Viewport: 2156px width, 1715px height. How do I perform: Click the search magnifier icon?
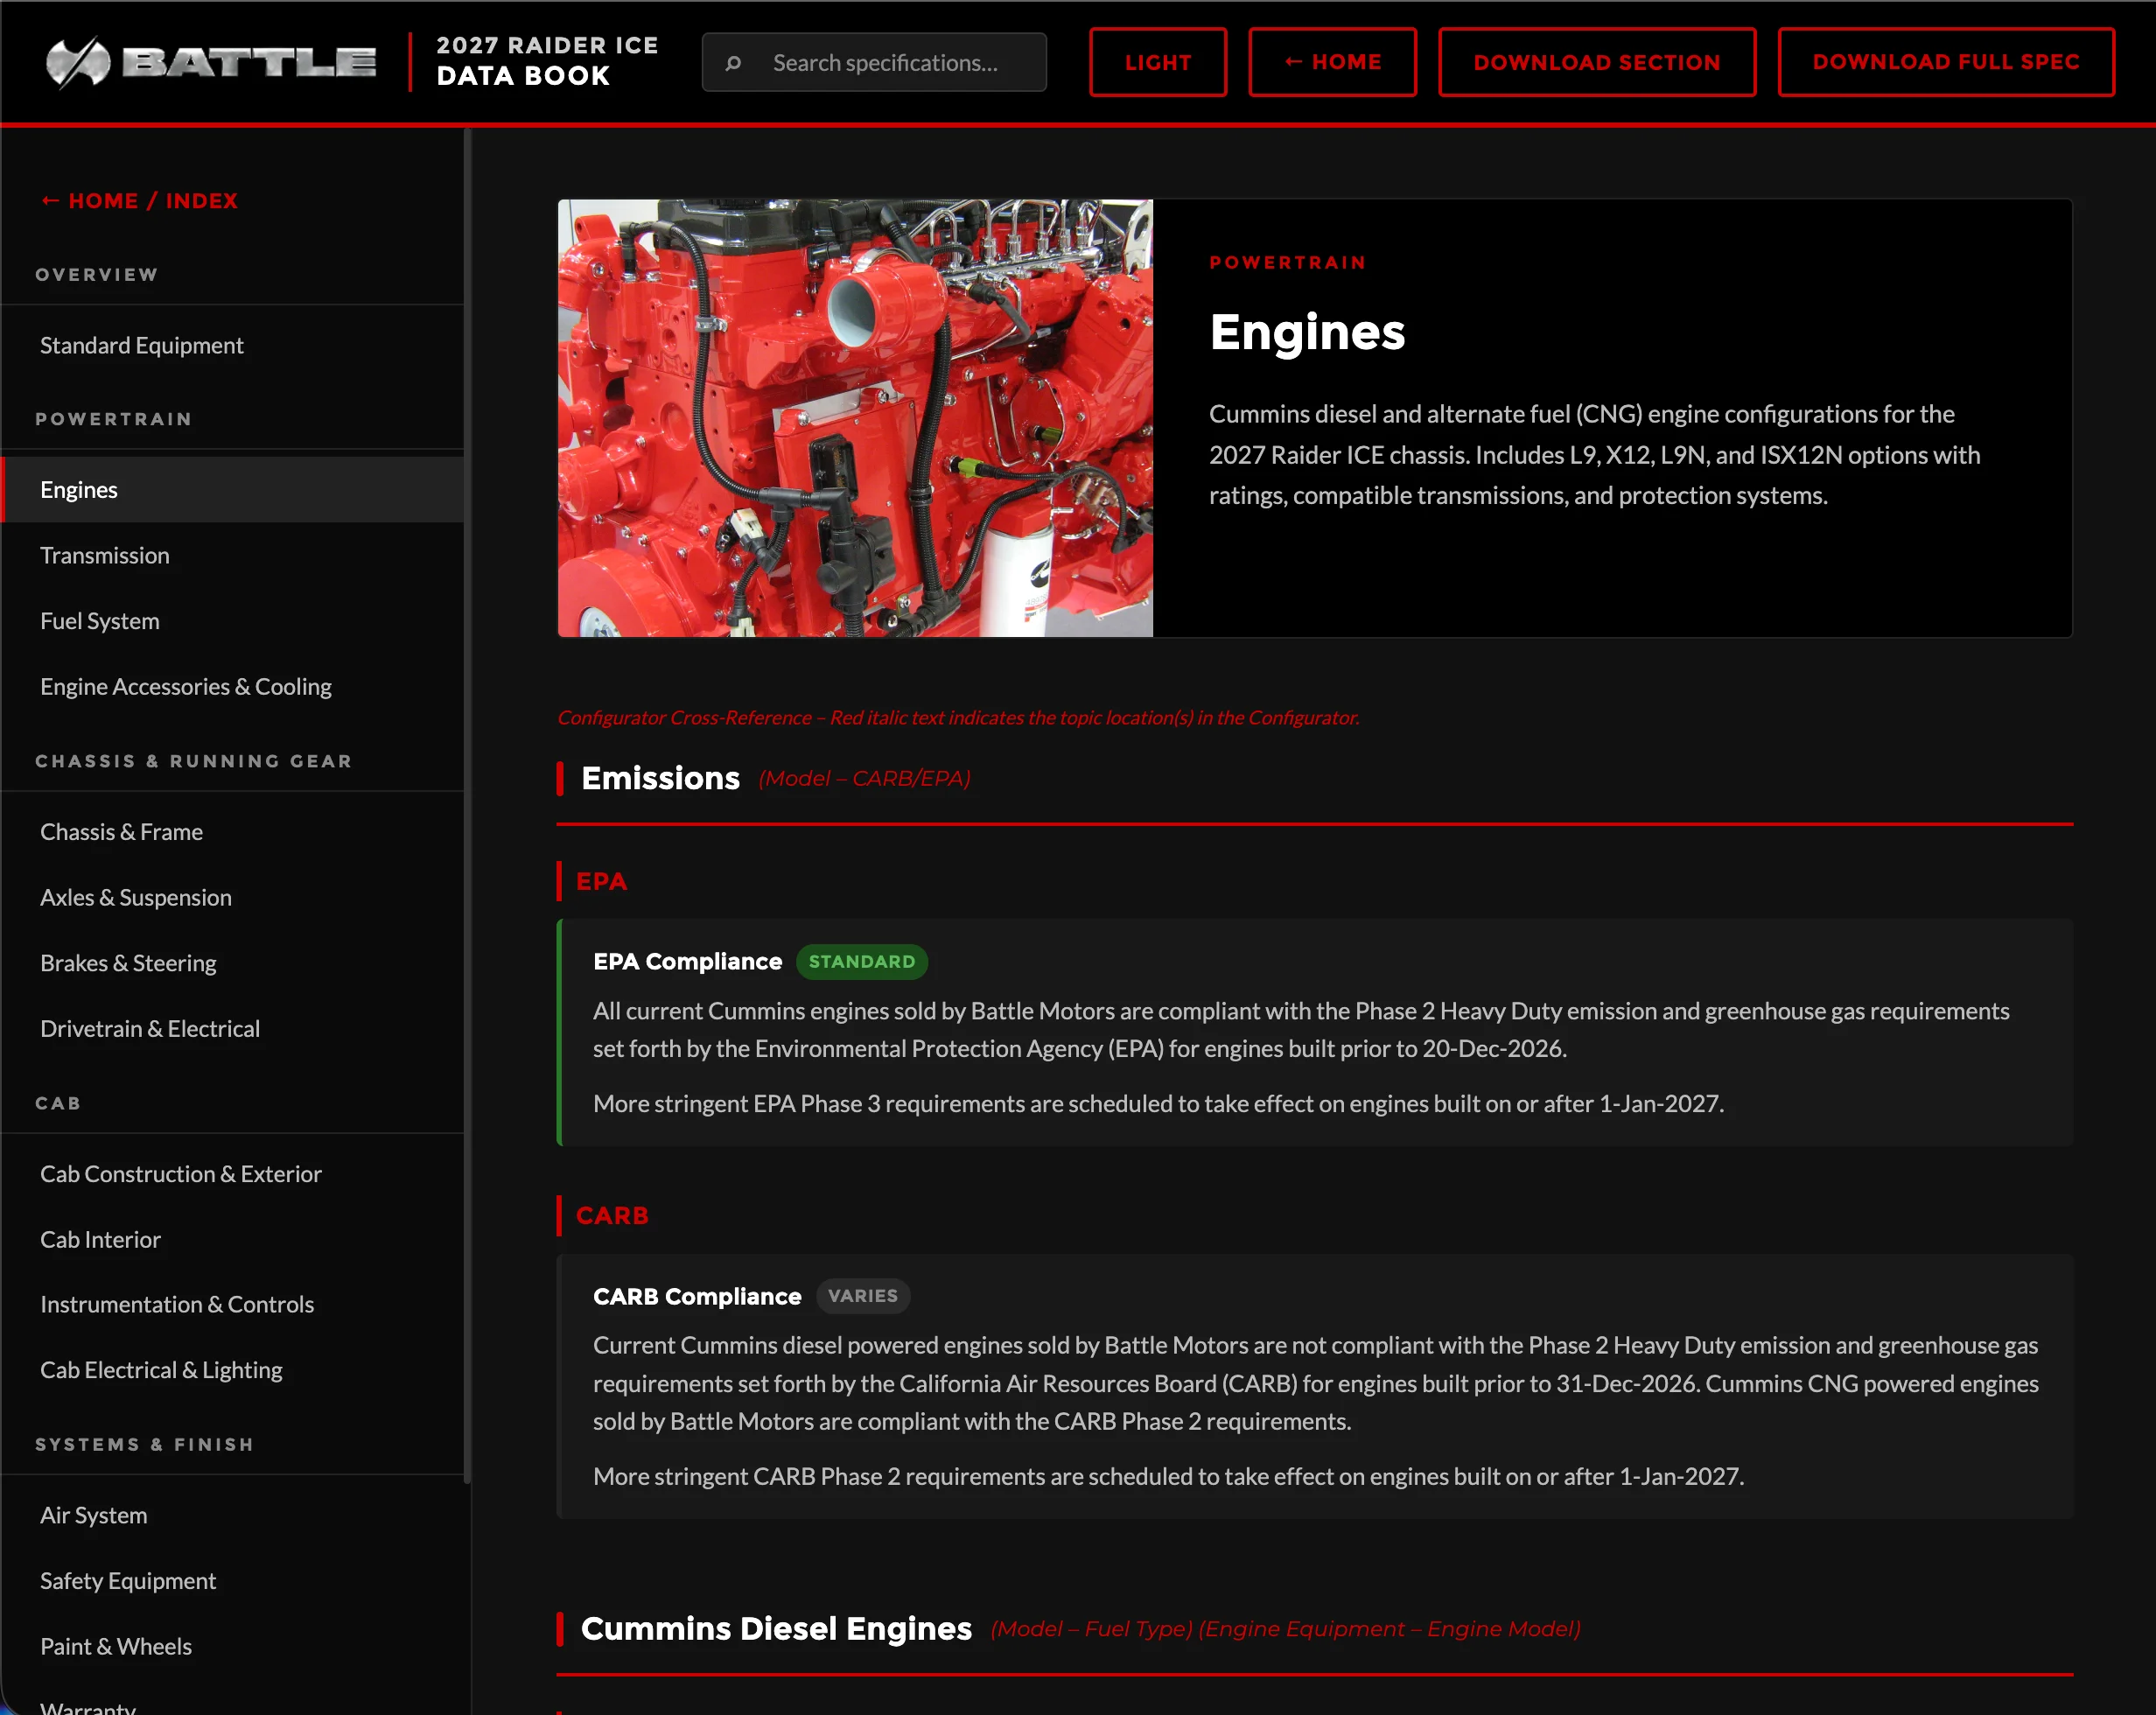[733, 63]
